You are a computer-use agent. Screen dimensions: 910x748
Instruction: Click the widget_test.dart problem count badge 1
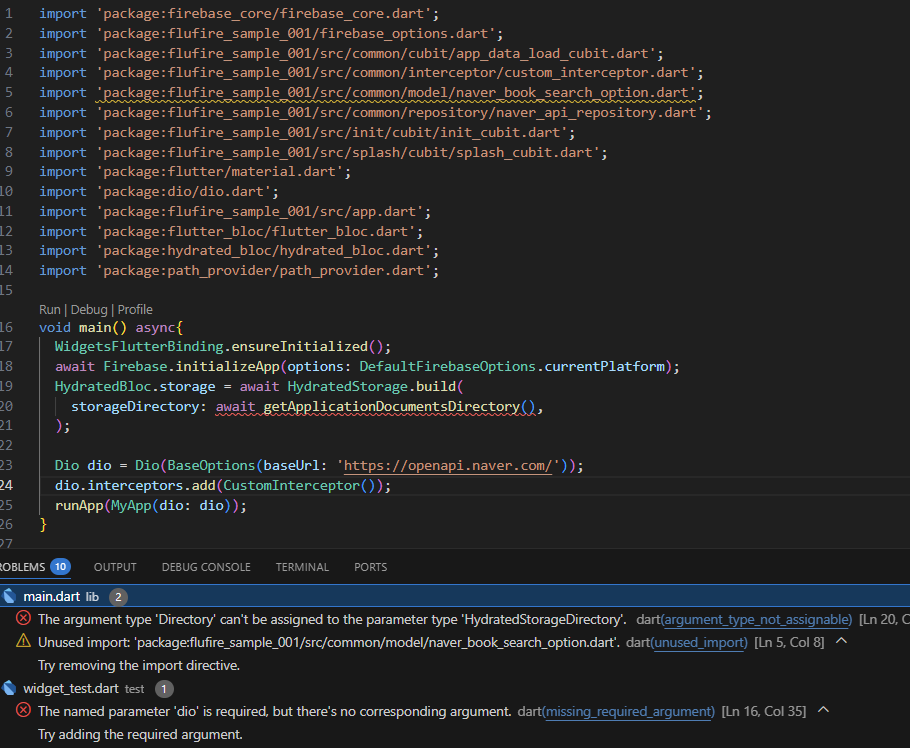click(164, 689)
